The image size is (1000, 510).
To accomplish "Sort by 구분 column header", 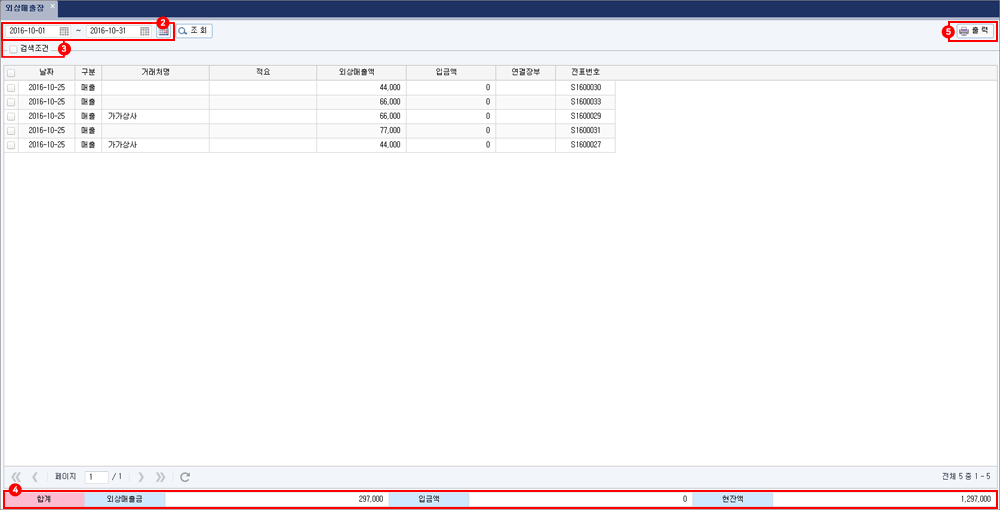I will pyautogui.click(x=88, y=73).
